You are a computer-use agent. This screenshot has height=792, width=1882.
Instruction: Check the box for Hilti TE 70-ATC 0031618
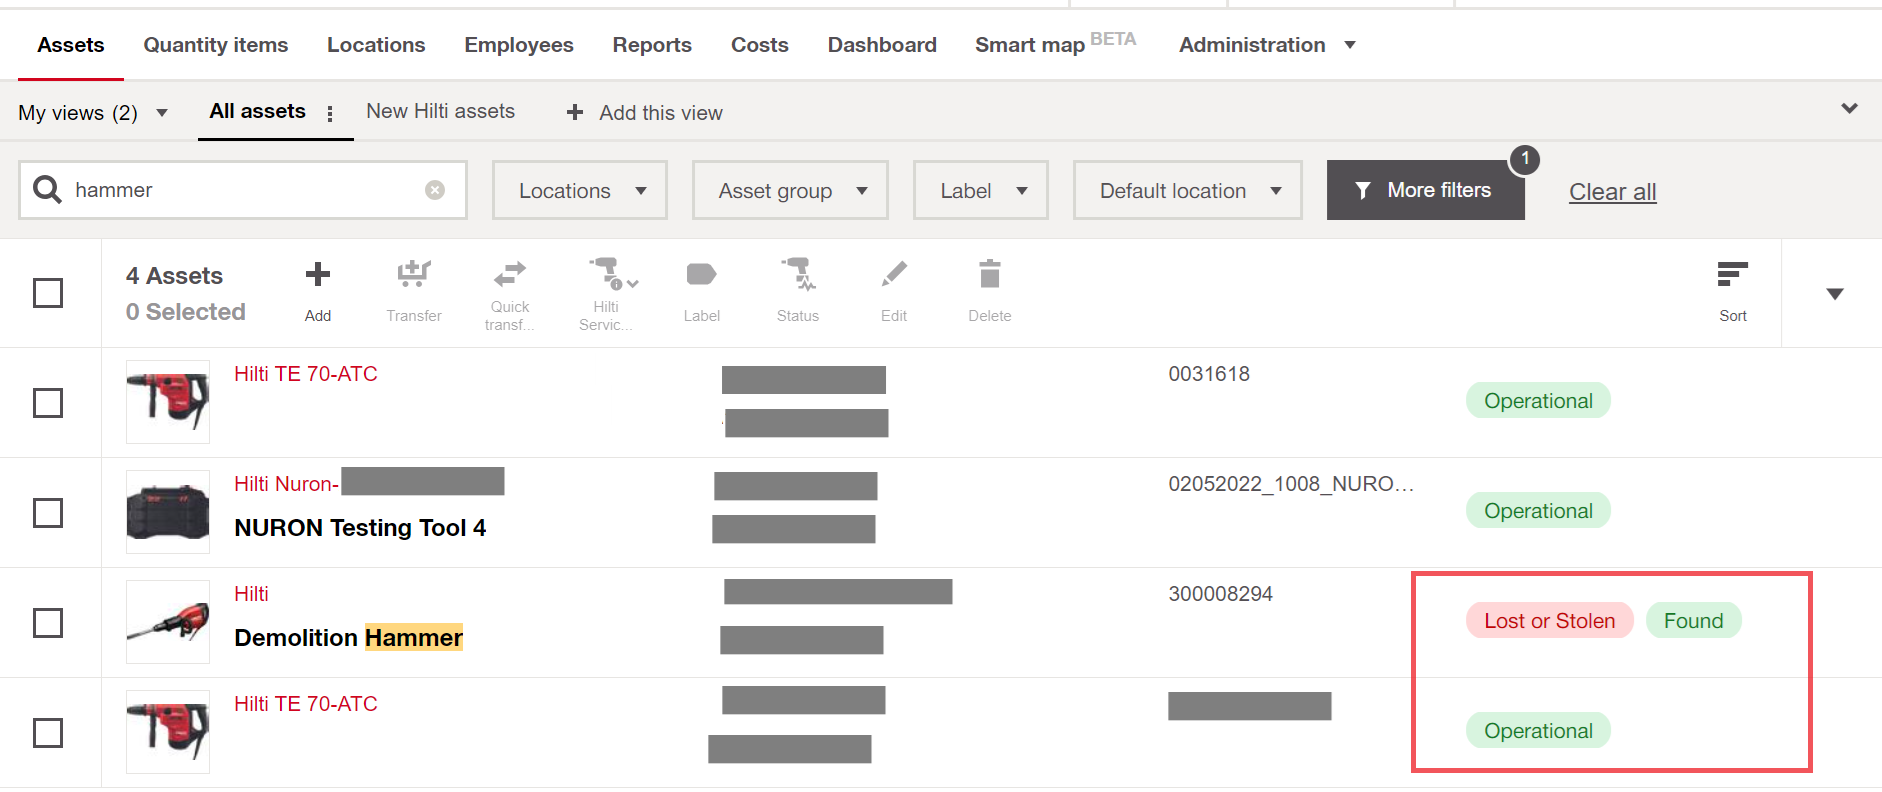pos(48,403)
